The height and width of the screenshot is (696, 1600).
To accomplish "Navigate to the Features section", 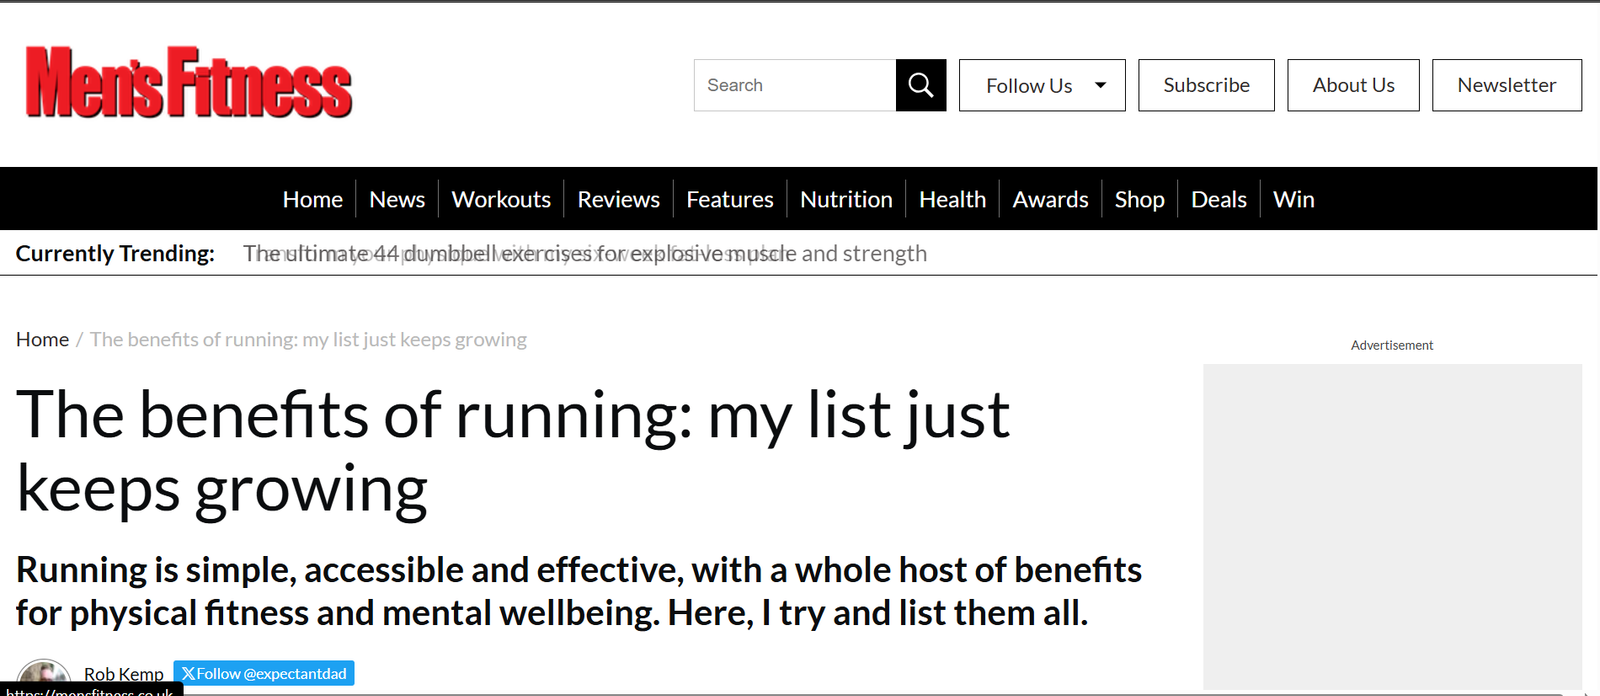I will 729,199.
